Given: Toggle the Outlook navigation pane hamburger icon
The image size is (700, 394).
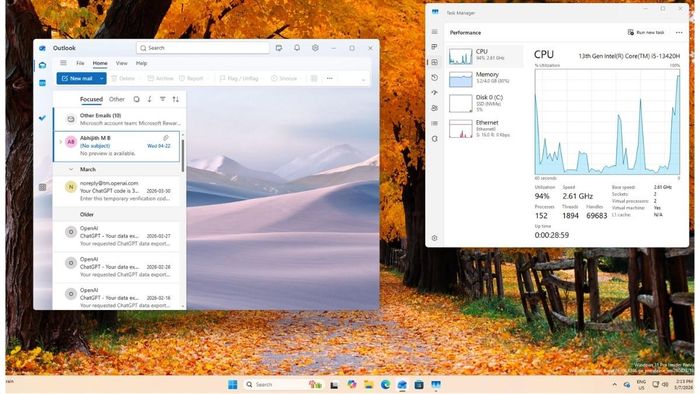Looking at the screenshot, I should 63,63.
